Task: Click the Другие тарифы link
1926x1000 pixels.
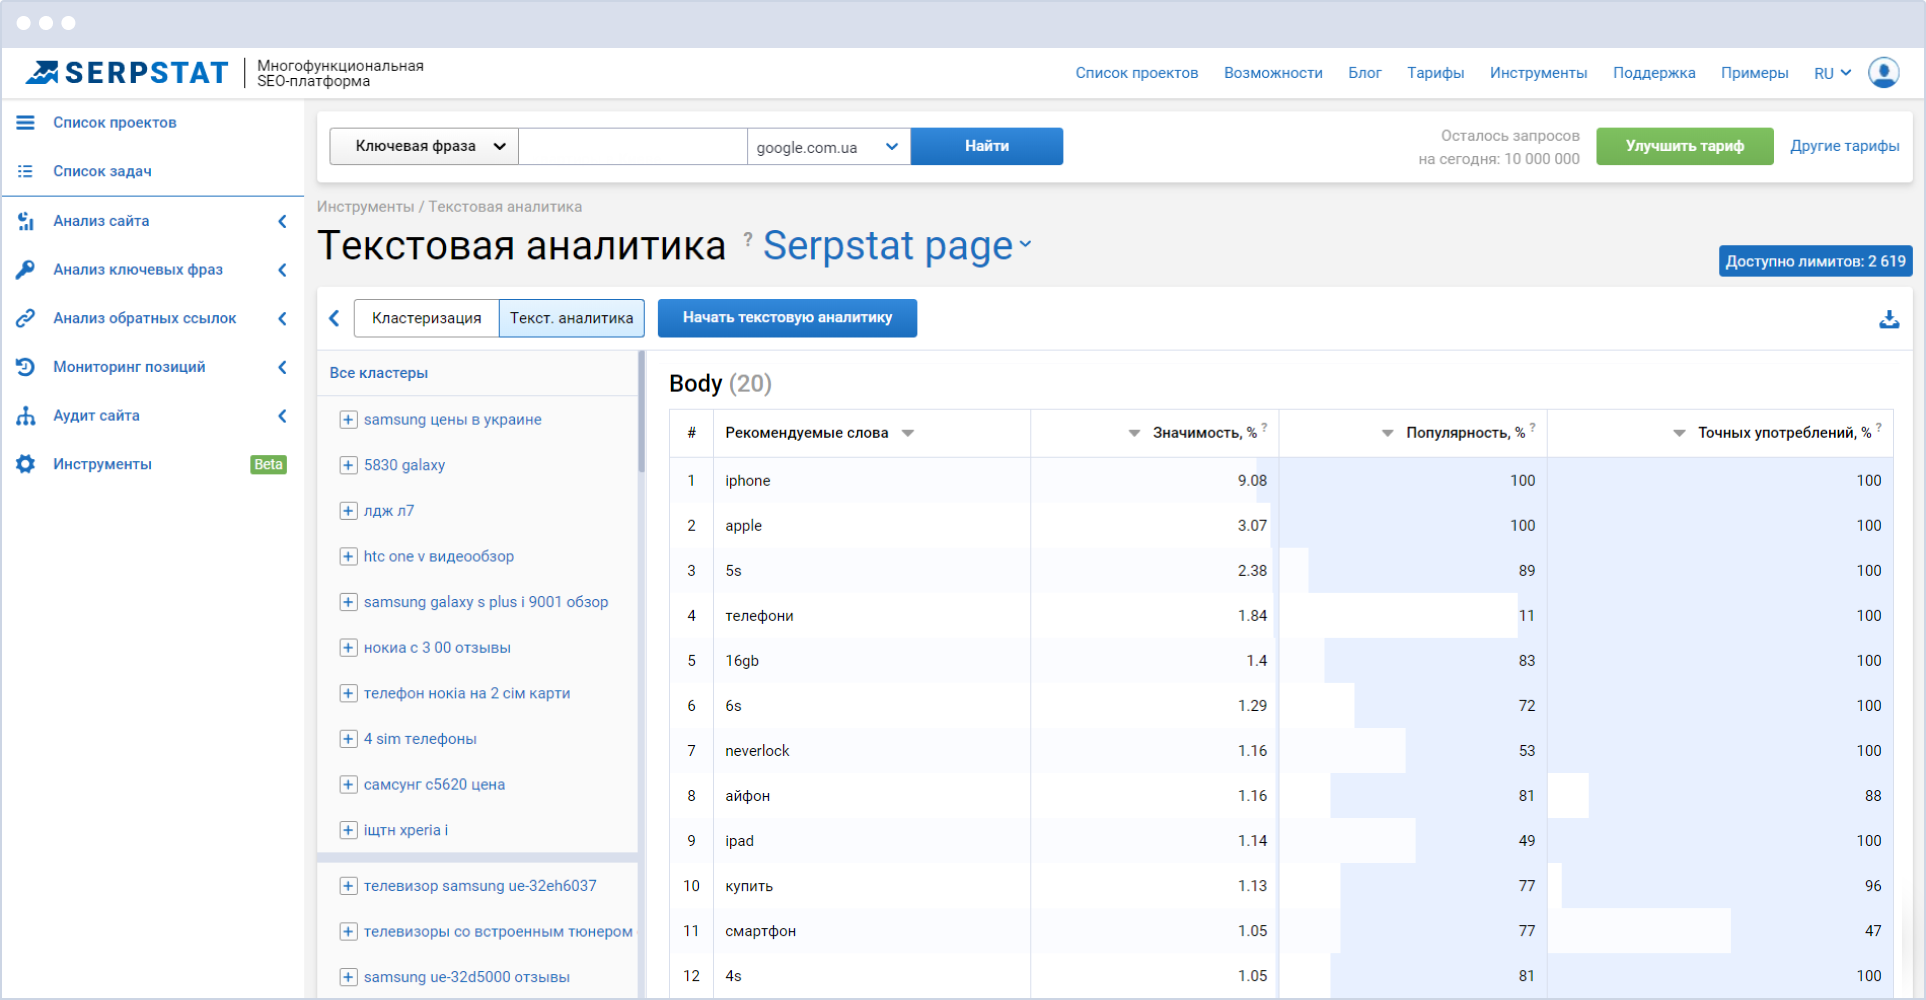Action: click(1845, 146)
